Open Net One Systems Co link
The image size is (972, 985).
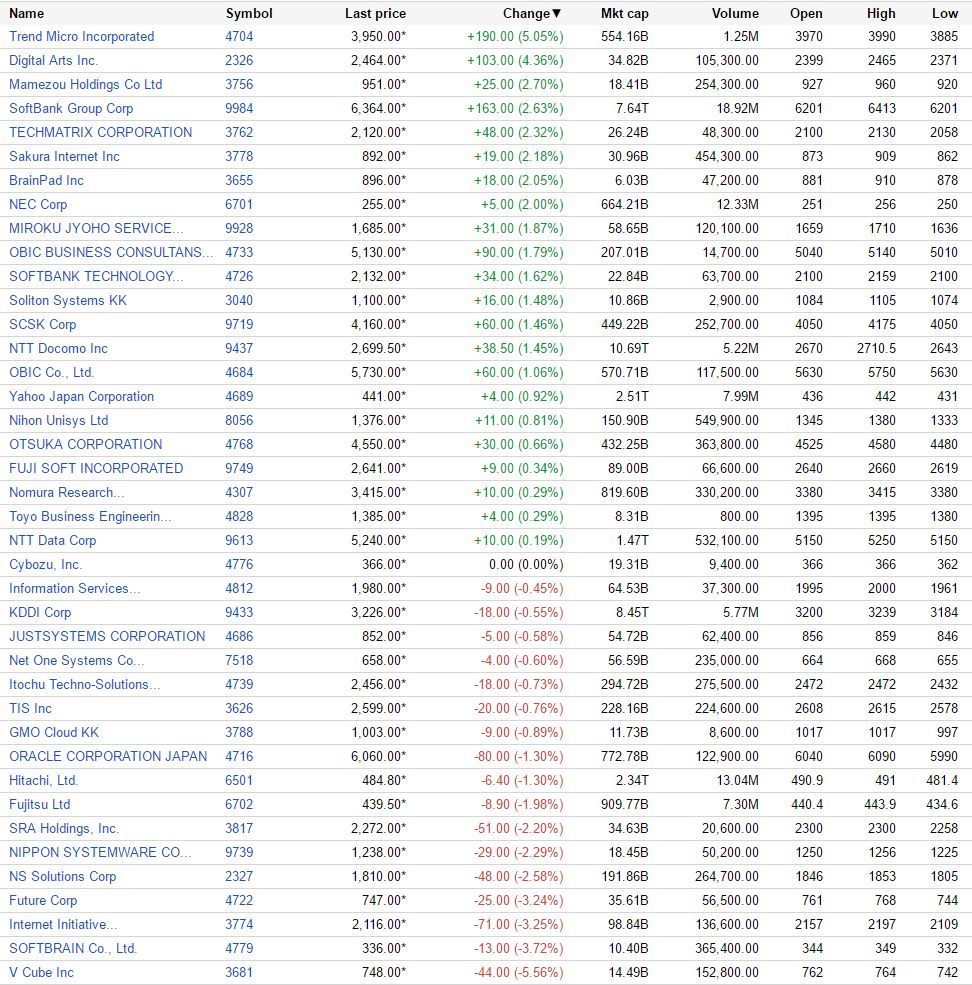click(77, 660)
